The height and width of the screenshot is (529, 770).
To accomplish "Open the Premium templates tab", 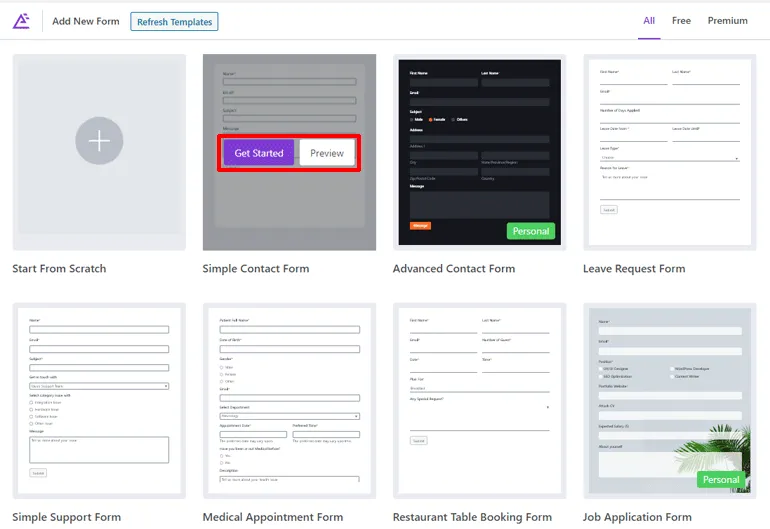I will point(727,20).
